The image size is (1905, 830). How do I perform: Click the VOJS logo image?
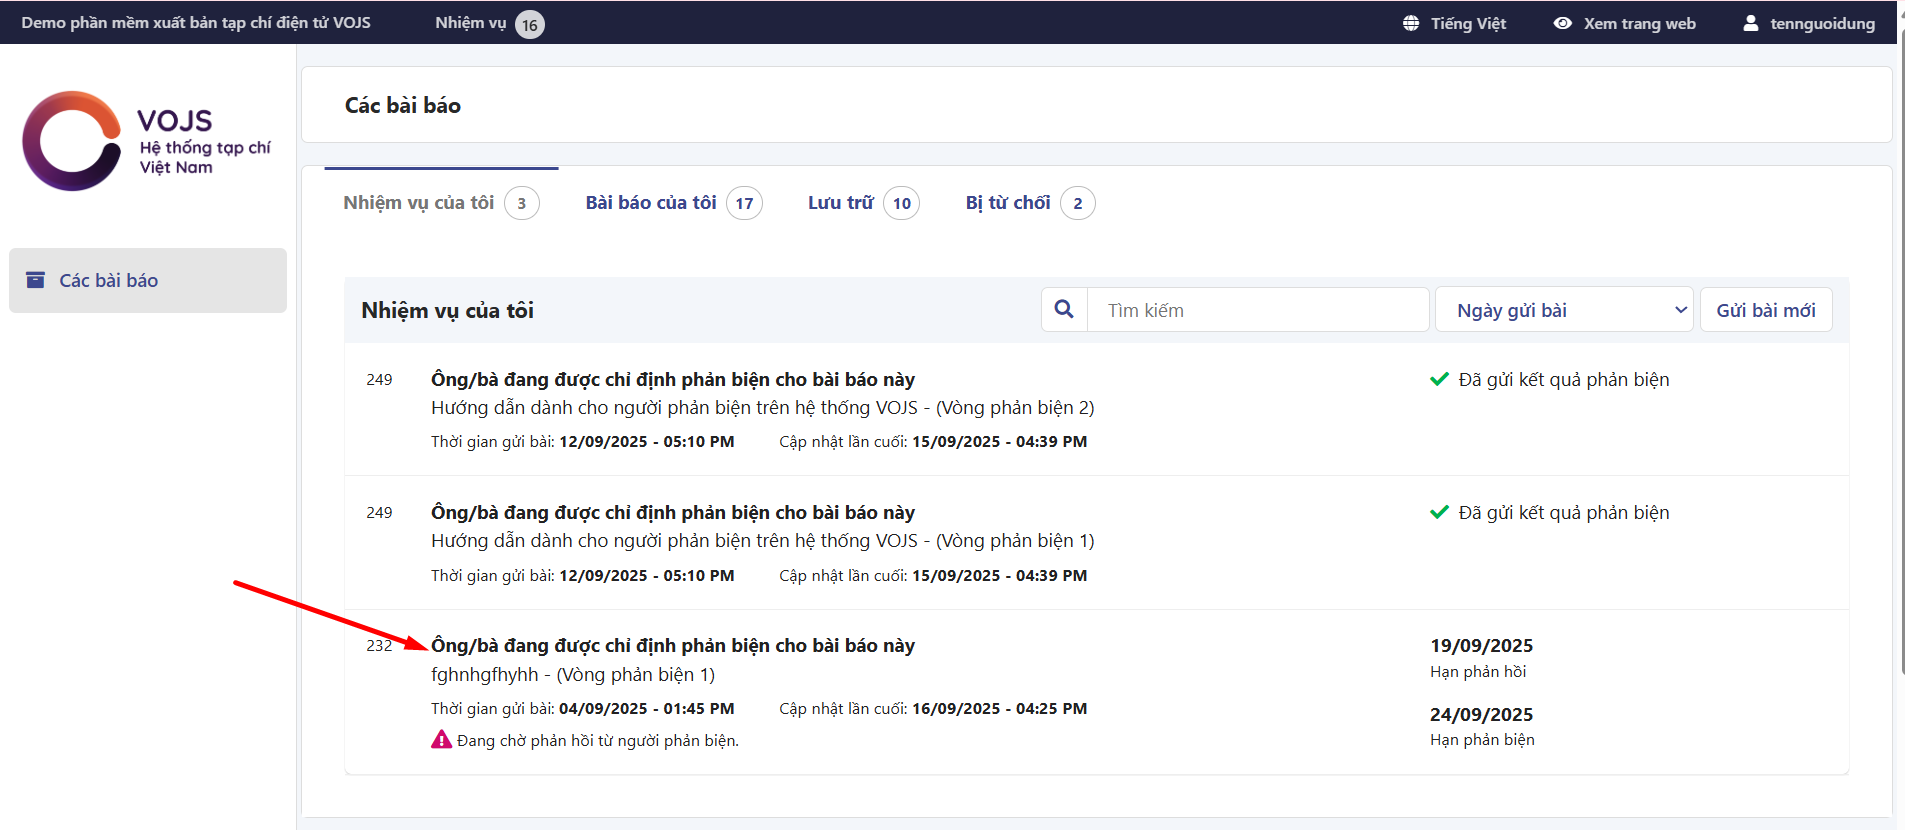(146, 141)
